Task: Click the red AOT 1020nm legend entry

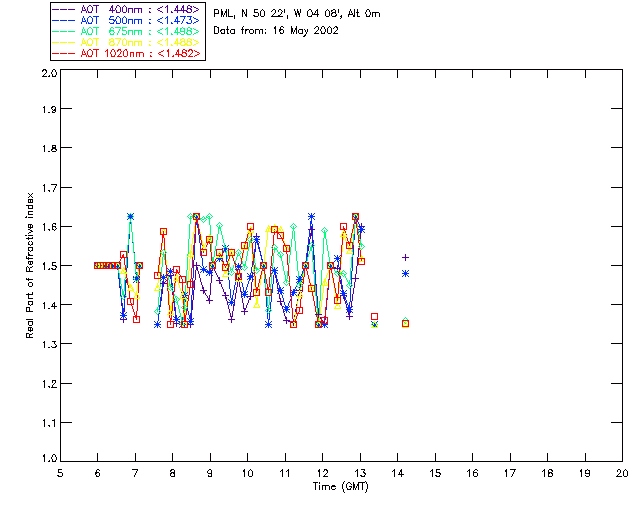Action: point(140,53)
